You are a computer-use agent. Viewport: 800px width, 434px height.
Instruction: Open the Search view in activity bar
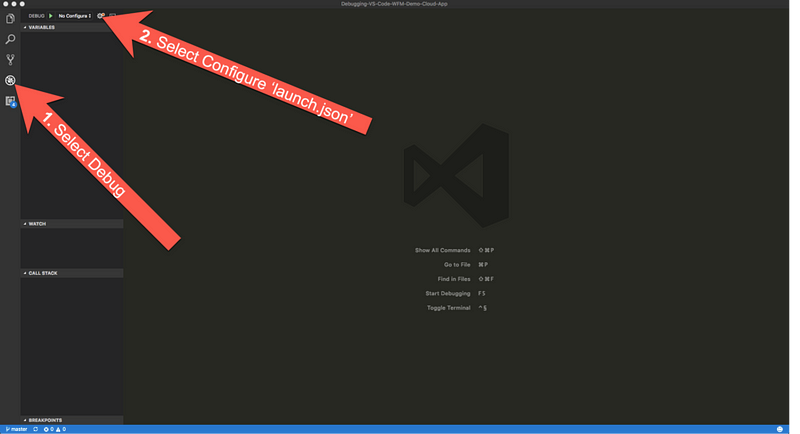coord(10,39)
